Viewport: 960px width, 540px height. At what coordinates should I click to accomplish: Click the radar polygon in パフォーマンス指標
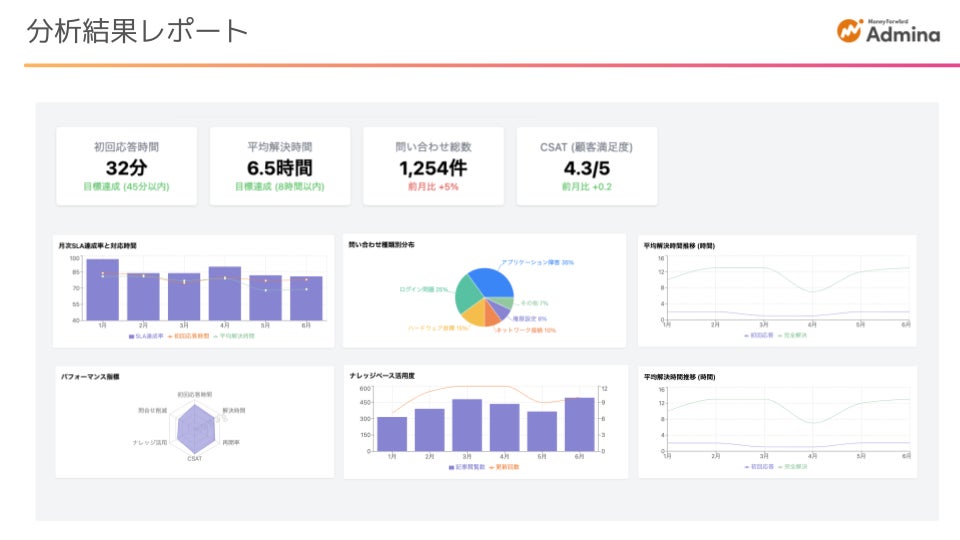tap(195, 427)
